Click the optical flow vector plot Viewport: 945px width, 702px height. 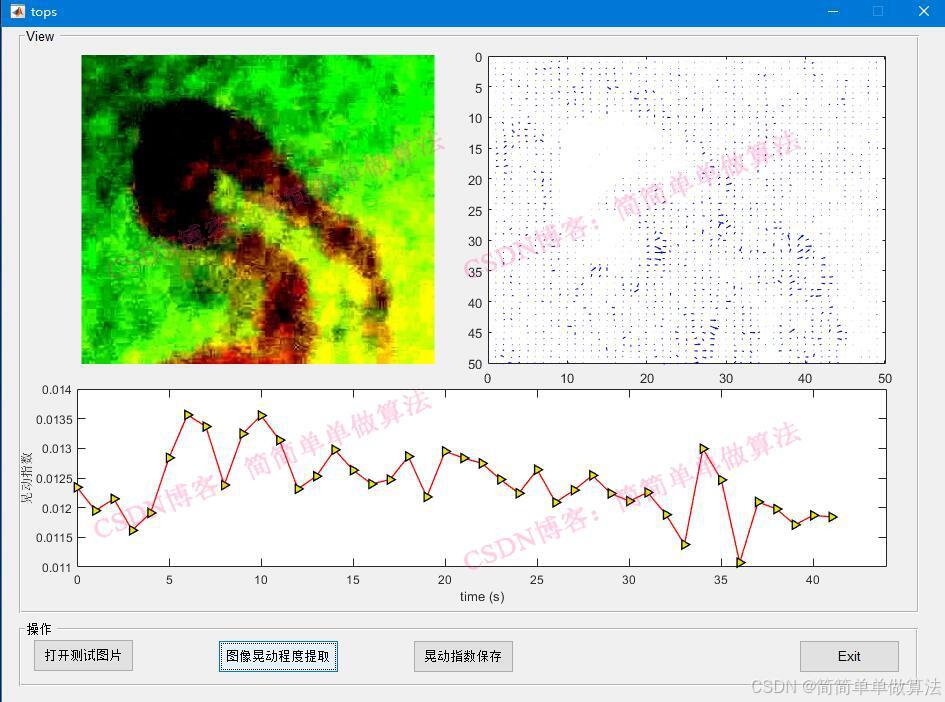(686, 210)
